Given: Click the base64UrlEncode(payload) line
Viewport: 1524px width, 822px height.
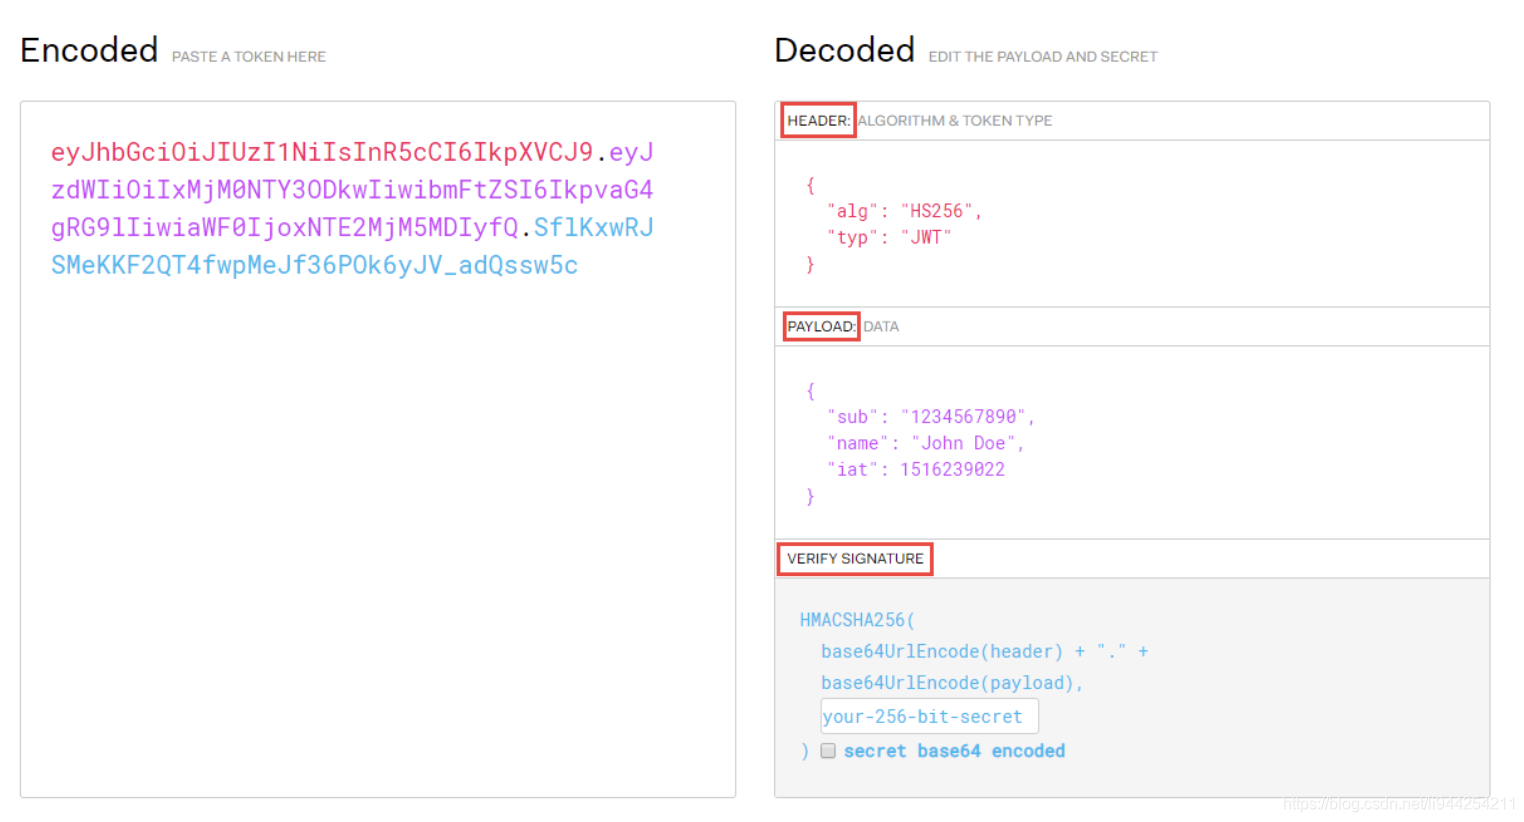Looking at the screenshot, I should pyautogui.click(x=951, y=683).
